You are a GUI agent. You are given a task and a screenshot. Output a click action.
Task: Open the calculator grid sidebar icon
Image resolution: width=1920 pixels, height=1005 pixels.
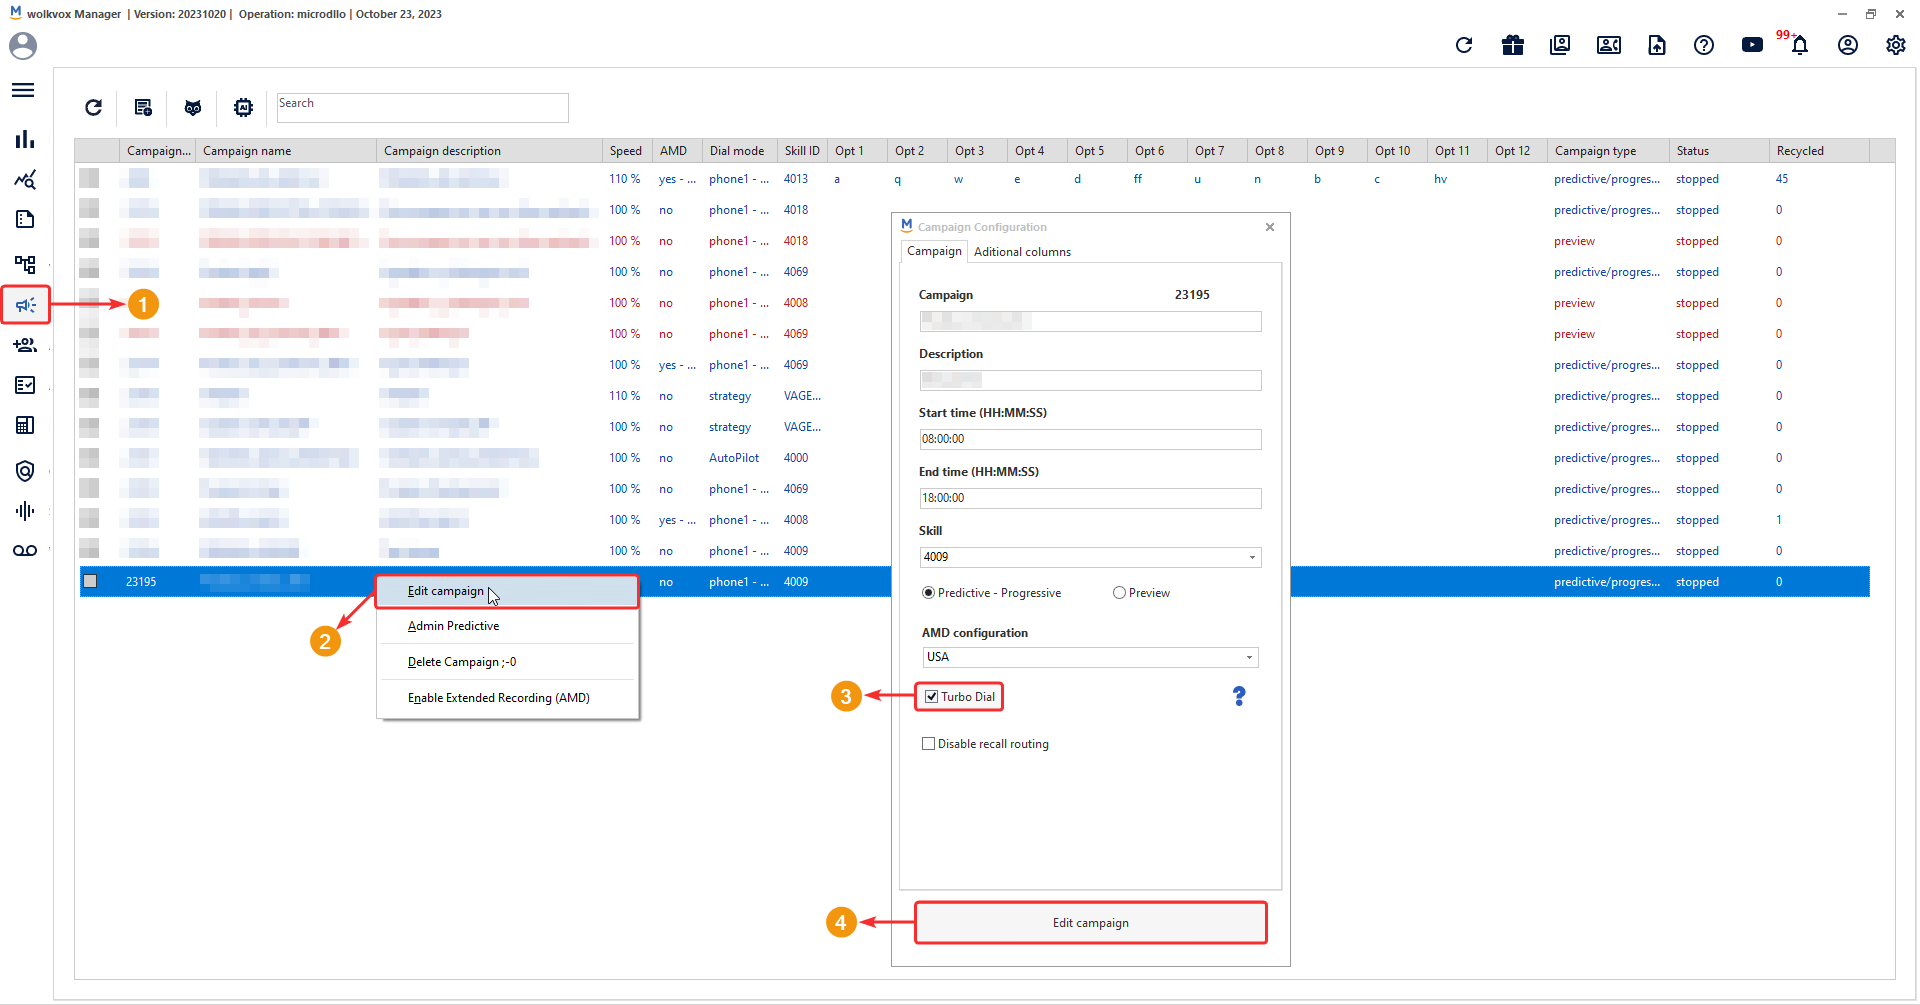(25, 425)
